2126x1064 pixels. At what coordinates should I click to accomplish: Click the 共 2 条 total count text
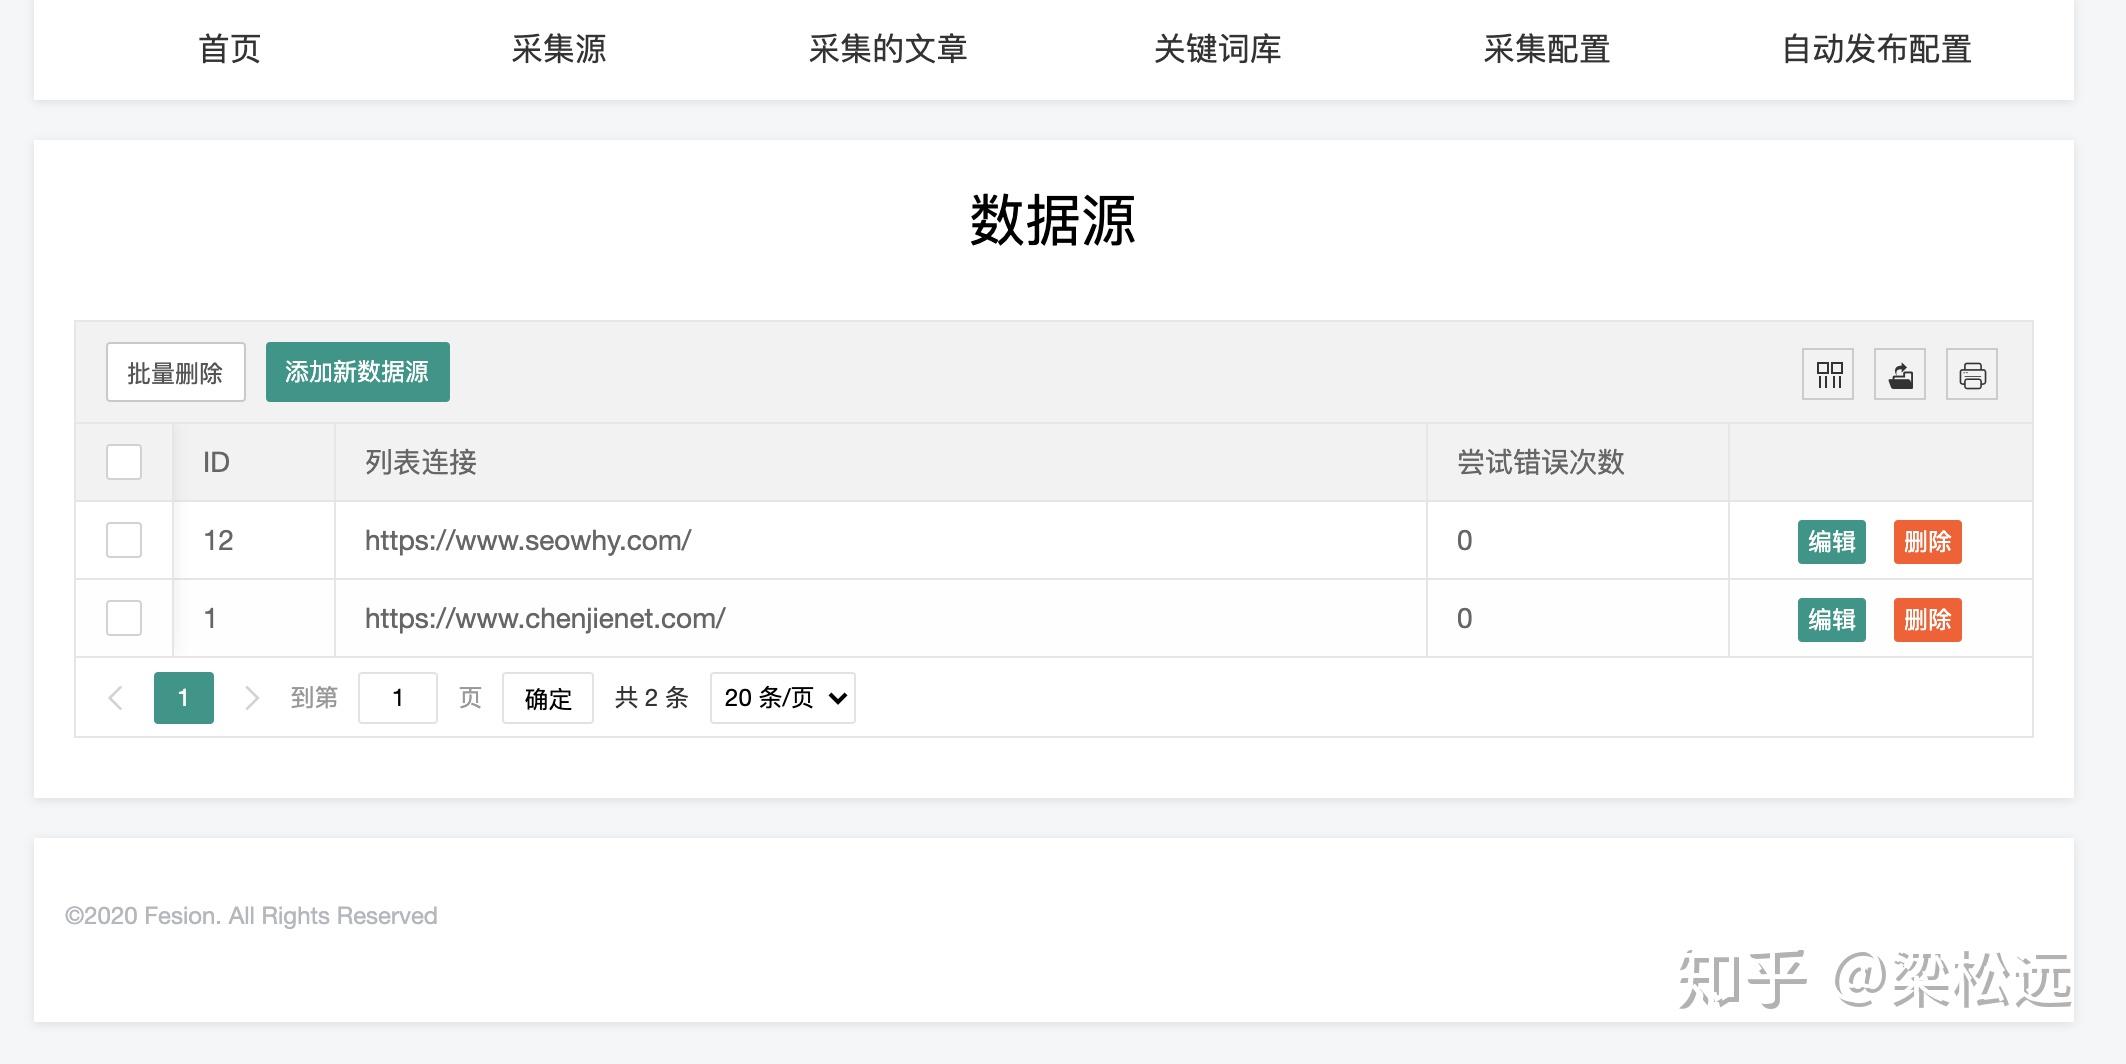click(x=652, y=697)
